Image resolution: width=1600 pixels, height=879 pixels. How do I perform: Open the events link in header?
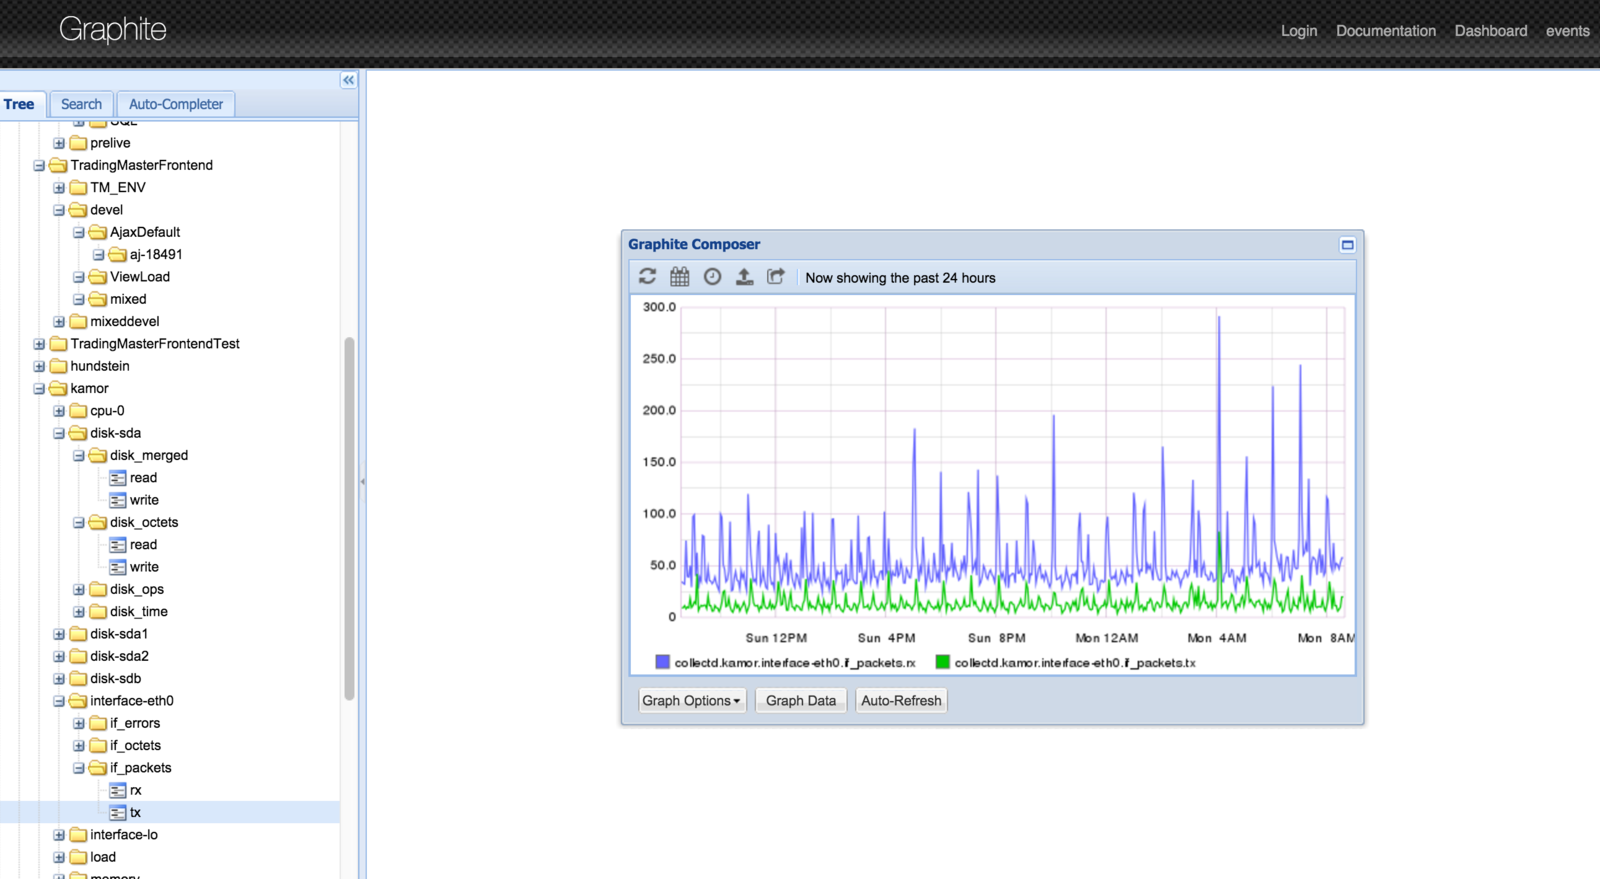coord(1568,31)
